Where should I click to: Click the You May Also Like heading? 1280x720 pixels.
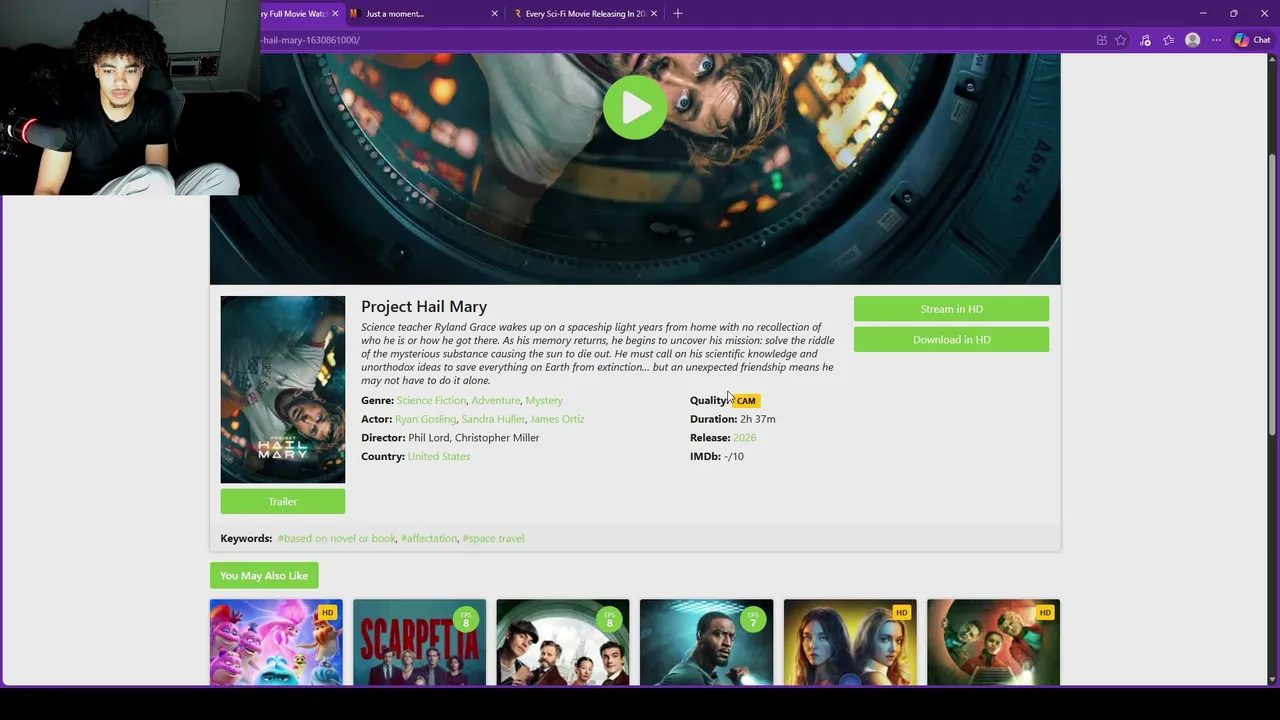[x=264, y=576]
